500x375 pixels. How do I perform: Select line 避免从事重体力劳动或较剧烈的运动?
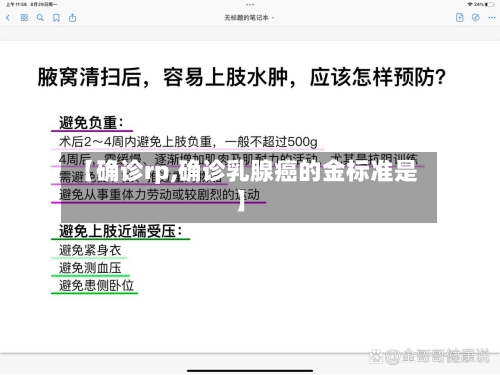click(159, 195)
